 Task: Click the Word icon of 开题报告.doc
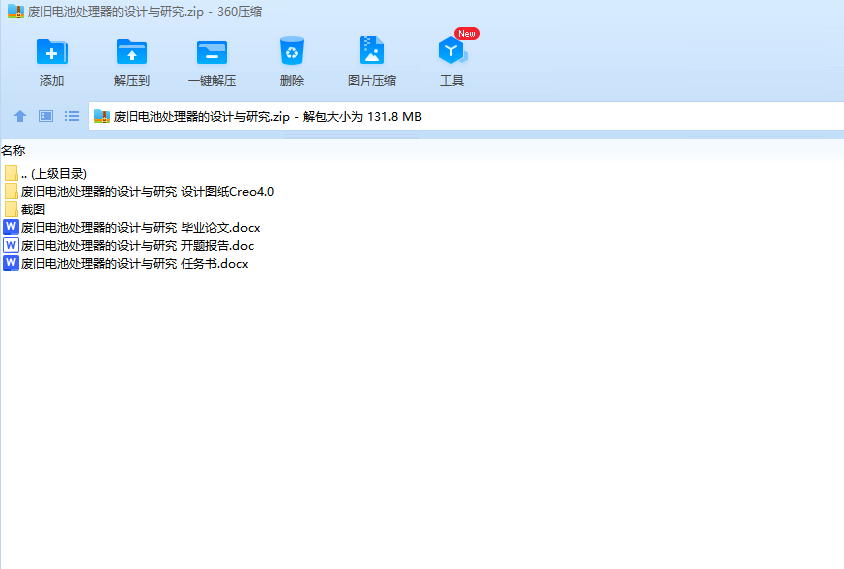click(x=11, y=245)
